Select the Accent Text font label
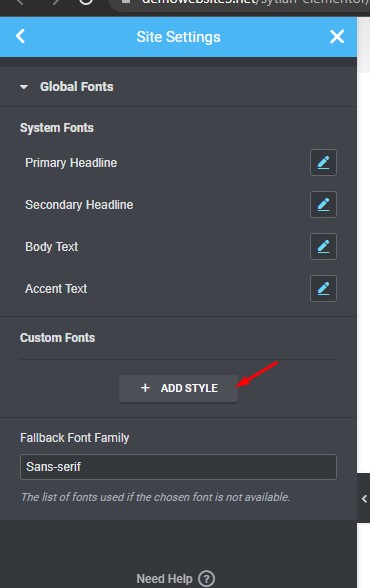This screenshot has height=588, width=370. pos(56,289)
